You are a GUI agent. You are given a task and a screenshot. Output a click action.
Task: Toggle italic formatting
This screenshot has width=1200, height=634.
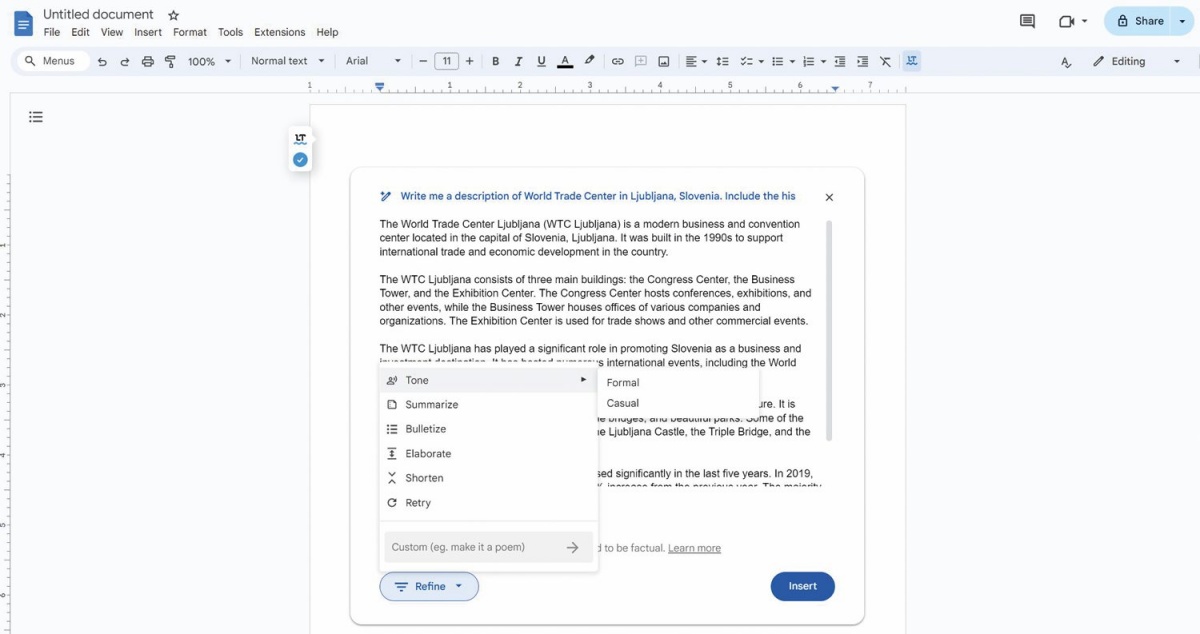[x=518, y=61]
